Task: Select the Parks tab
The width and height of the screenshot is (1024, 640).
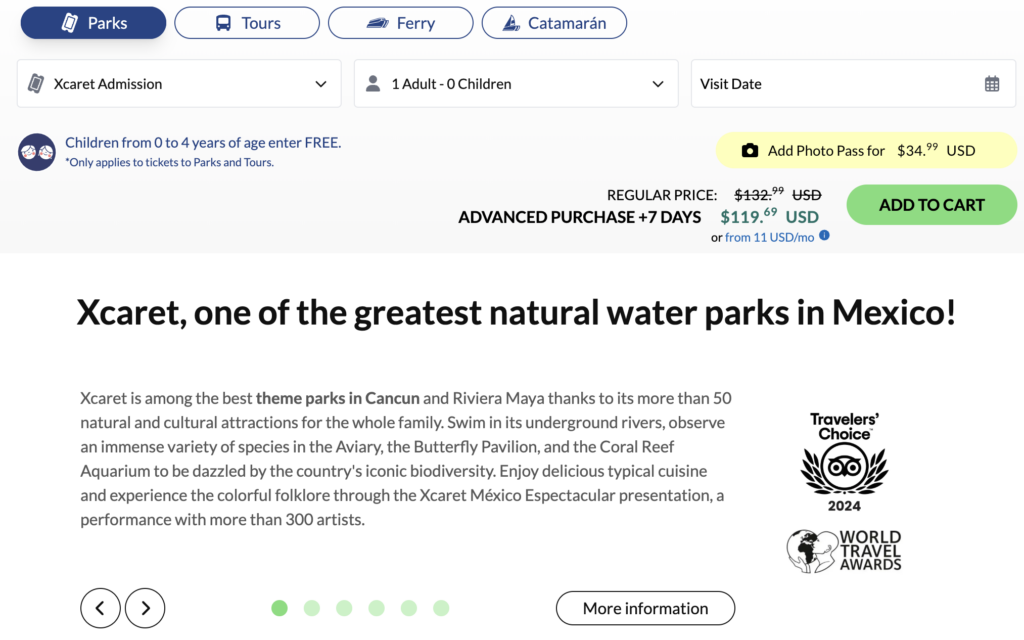Action: tap(93, 23)
